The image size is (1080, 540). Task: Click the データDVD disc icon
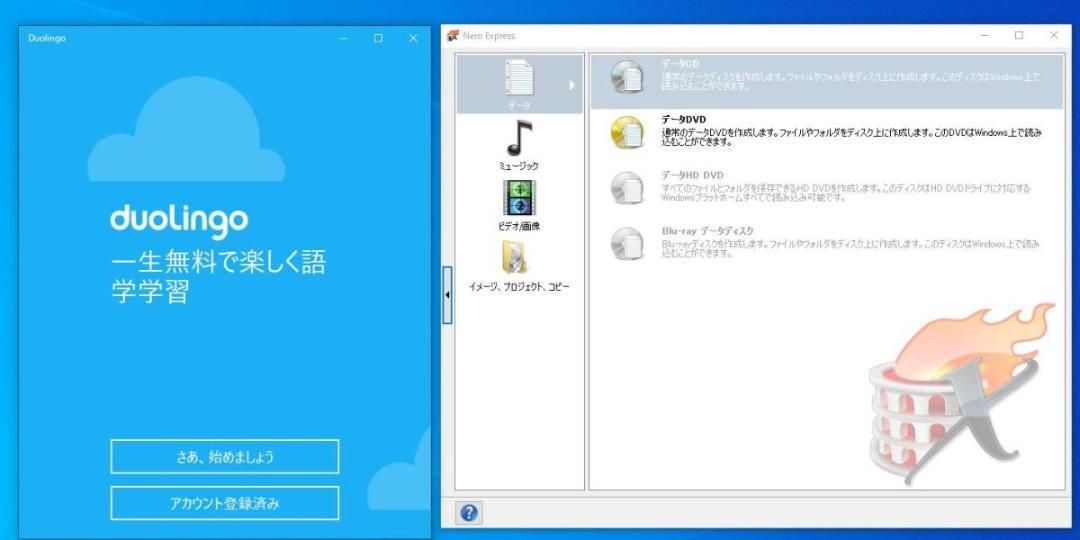[626, 132]
